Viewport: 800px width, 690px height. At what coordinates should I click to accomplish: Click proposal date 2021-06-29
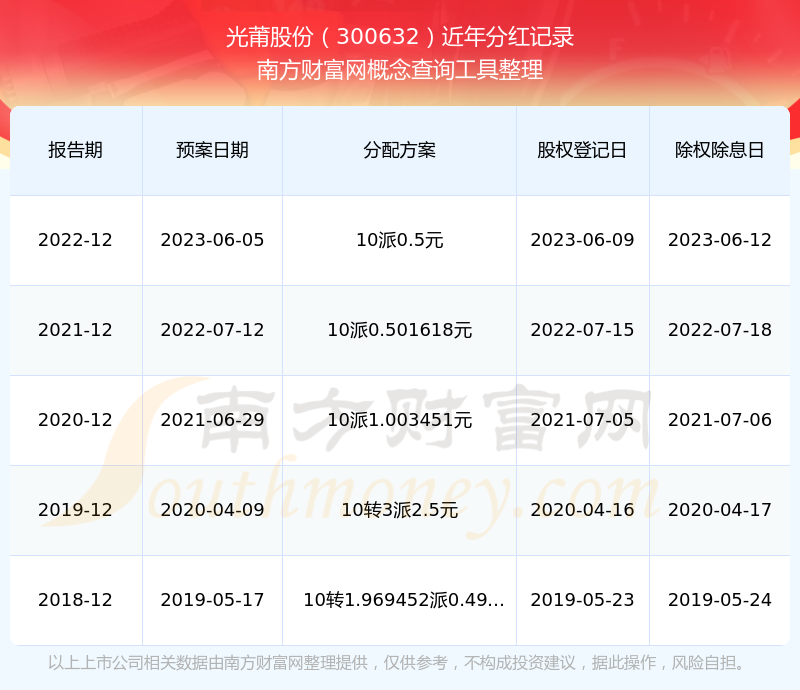click(x=212, y=420)
